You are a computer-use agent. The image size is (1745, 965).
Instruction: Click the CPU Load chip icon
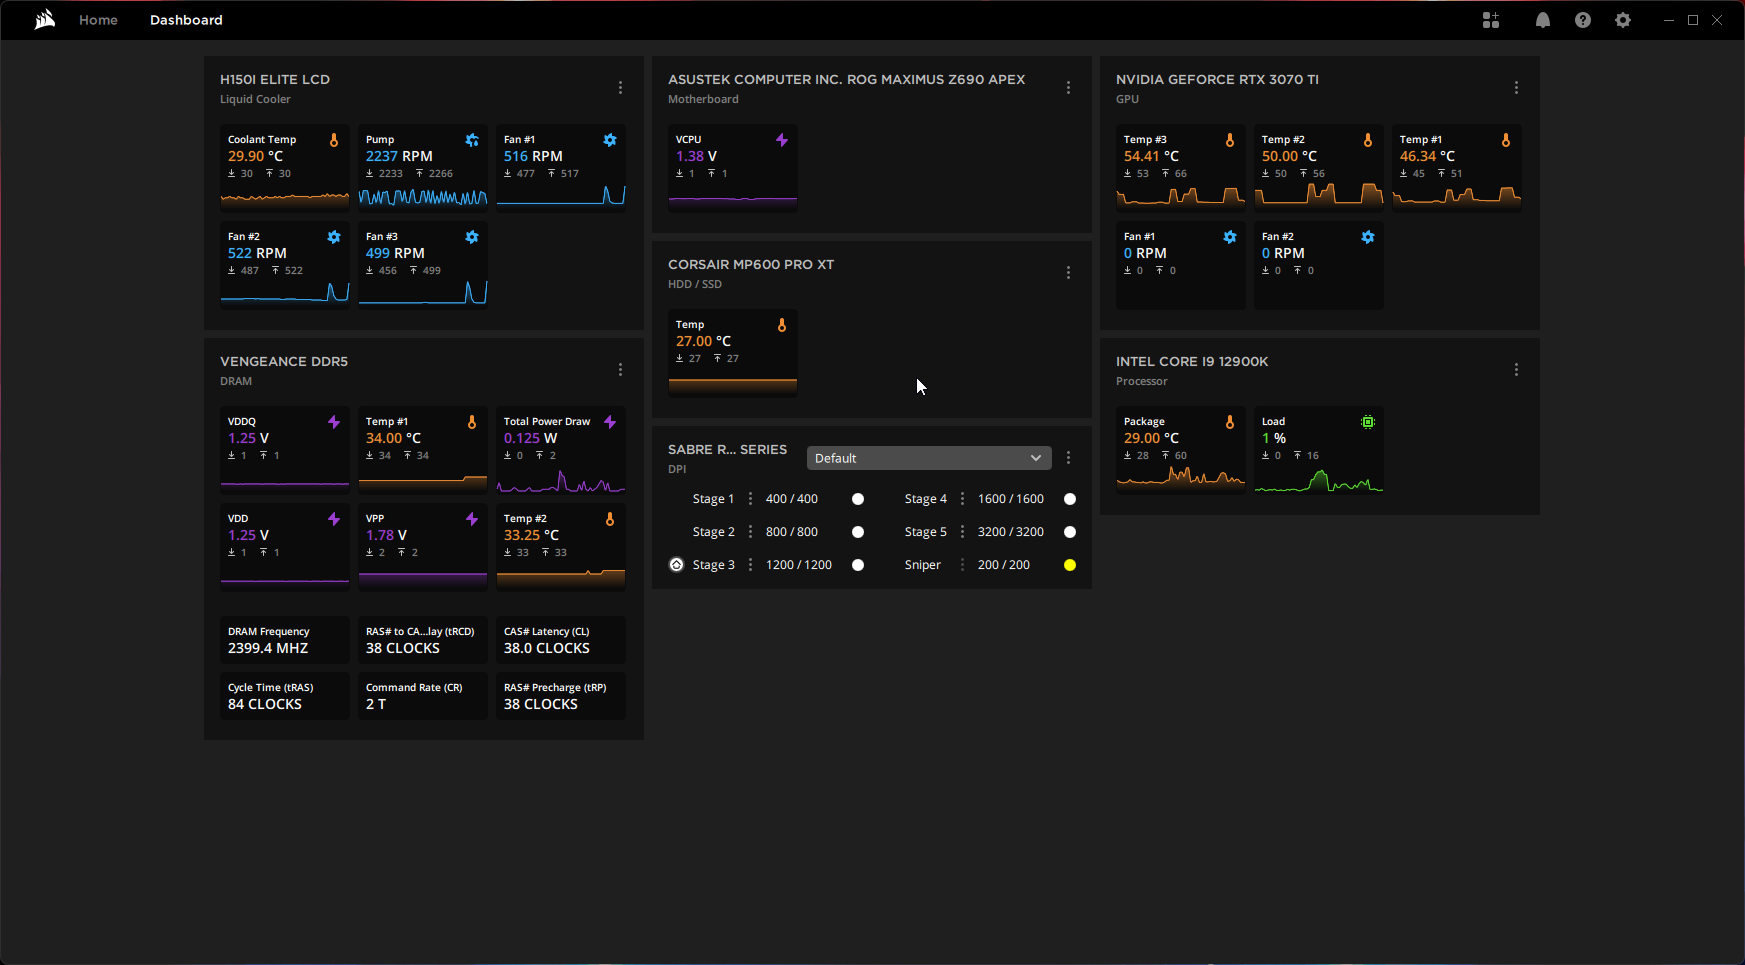[x=1368, y=422]
